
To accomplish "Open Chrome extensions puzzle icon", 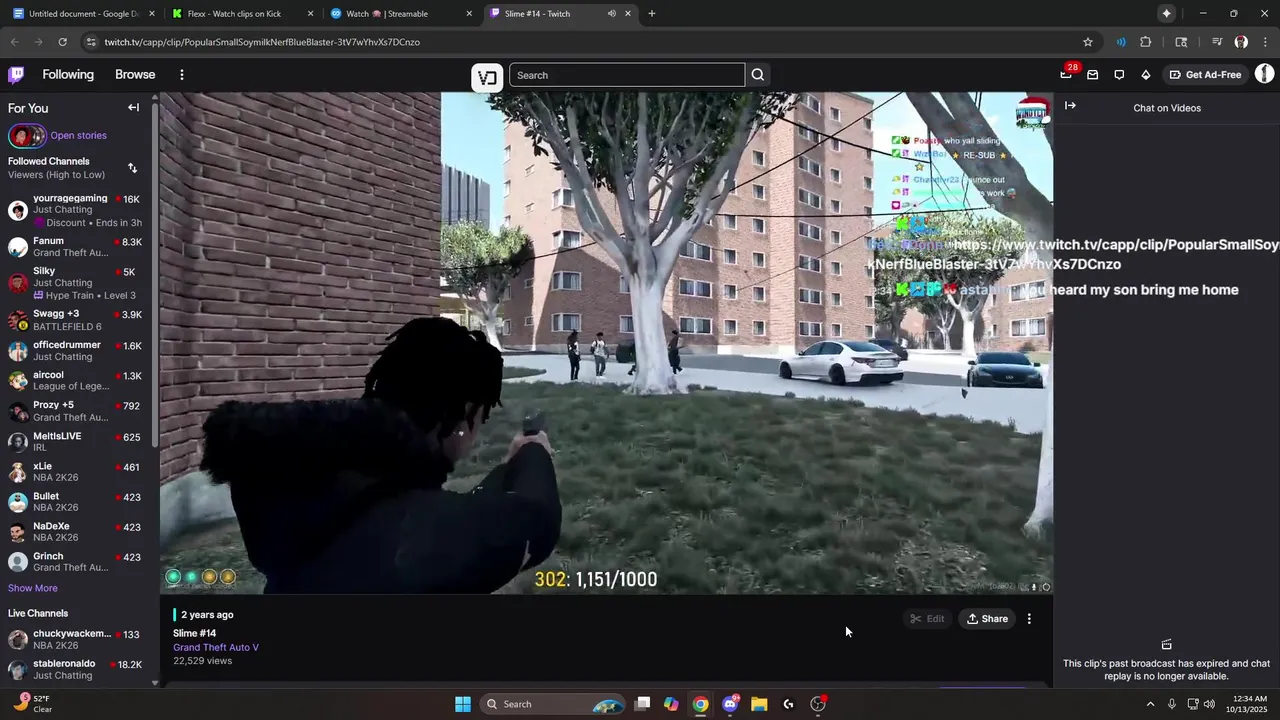I will (1146, 42).
